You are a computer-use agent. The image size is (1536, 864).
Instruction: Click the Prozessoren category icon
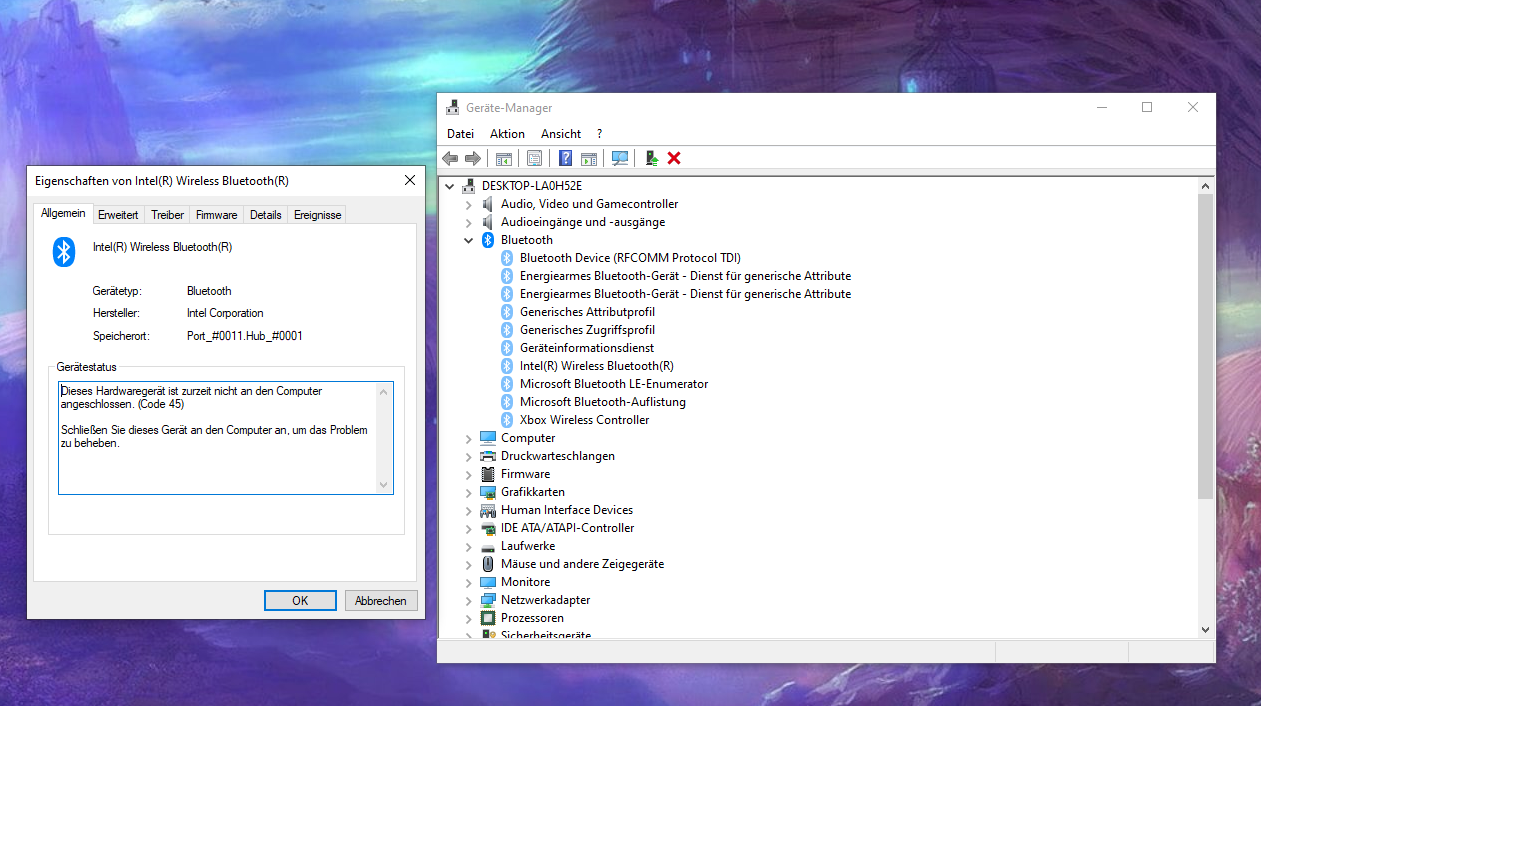[488, 618]
